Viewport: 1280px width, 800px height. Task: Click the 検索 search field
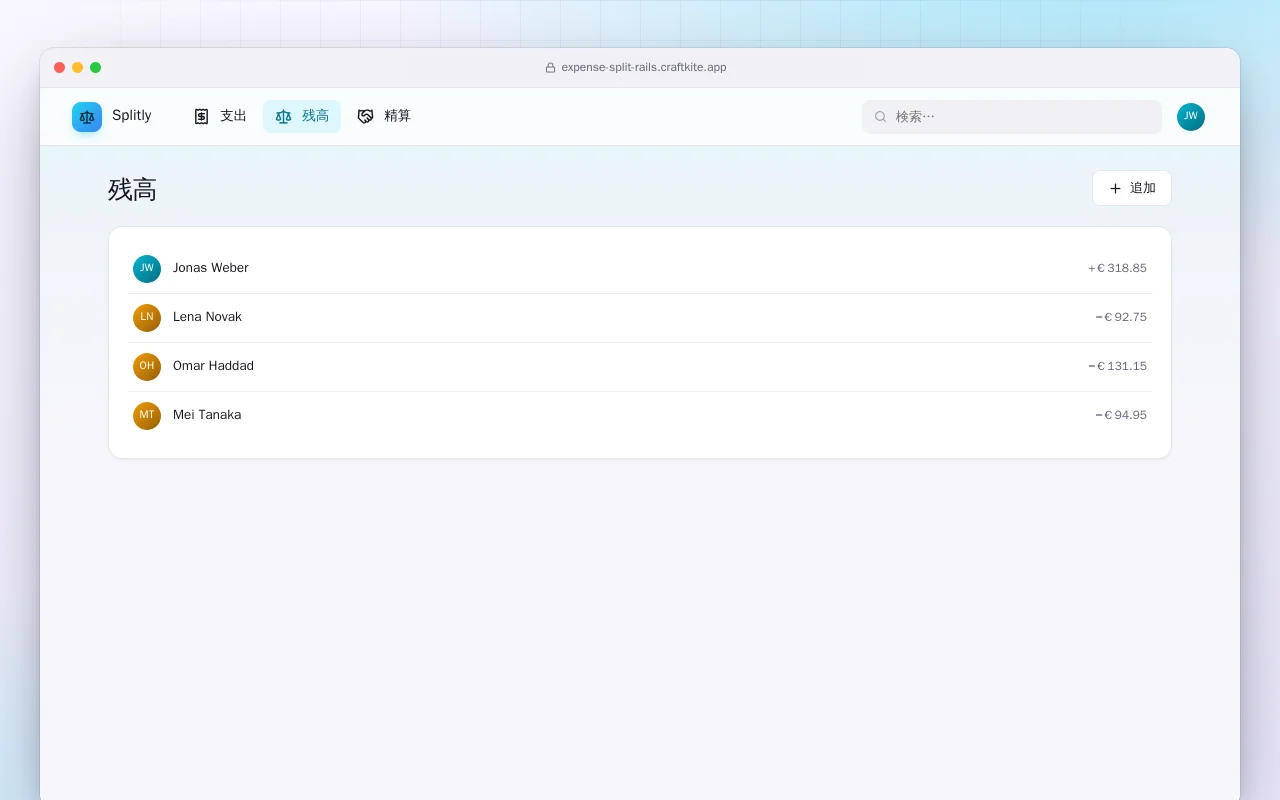click(x=1012, y=117)
